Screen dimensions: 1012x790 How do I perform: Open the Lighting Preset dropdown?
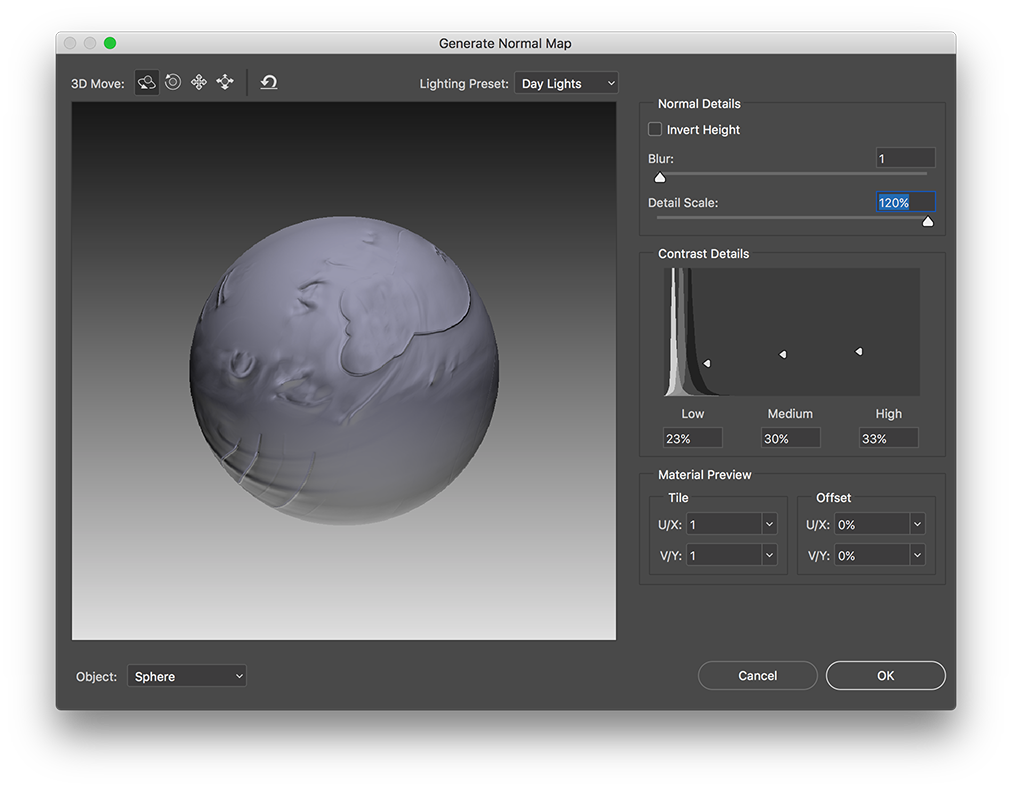[566, 83]
